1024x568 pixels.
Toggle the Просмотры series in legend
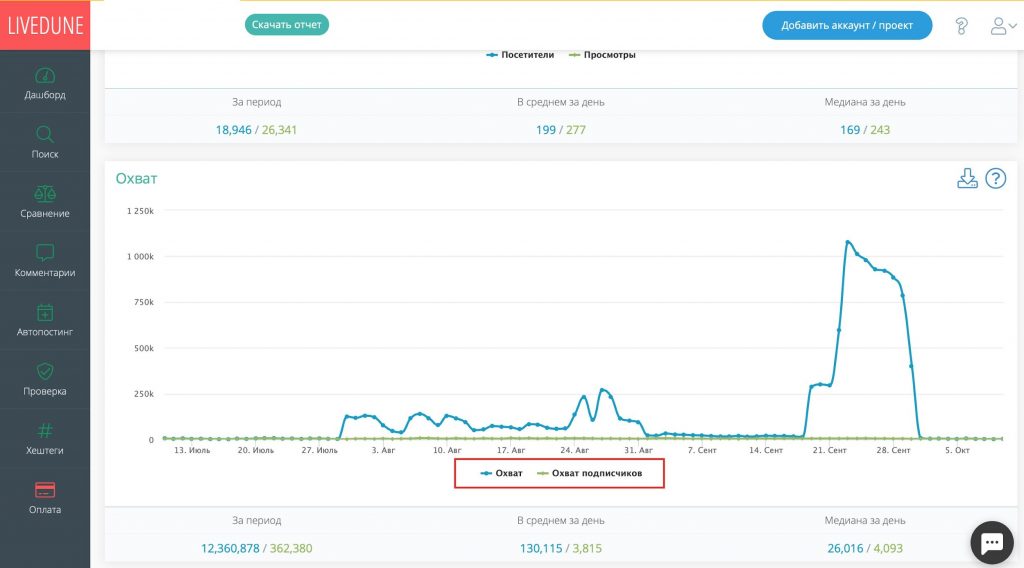[602, 55]
